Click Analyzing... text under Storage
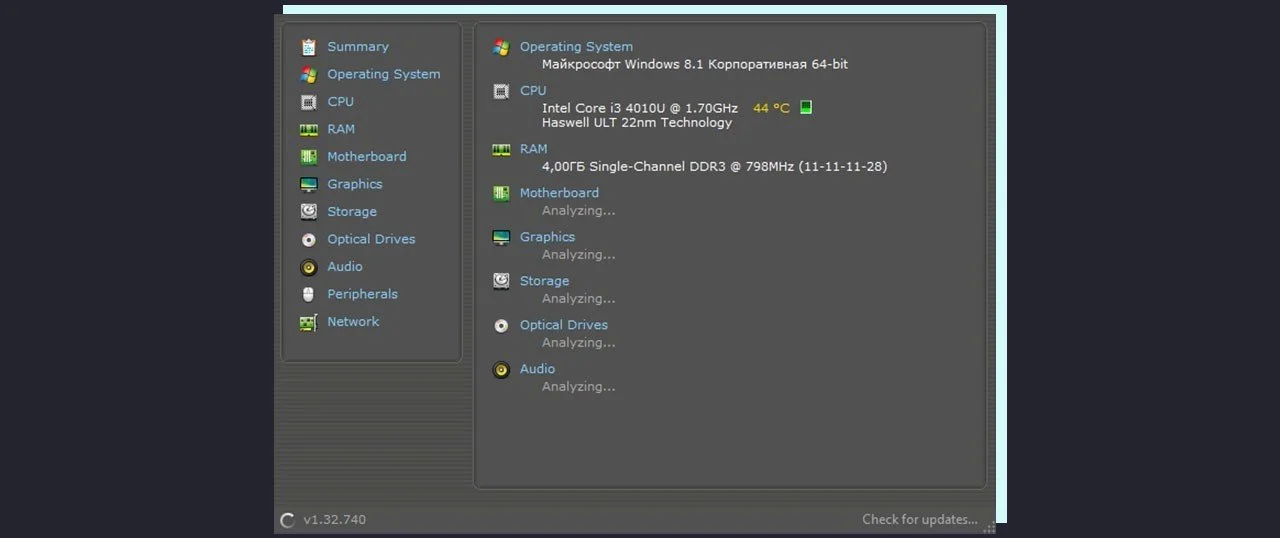Image resolution: width=1280 pixels, height=538 pixels. (579, 299)
